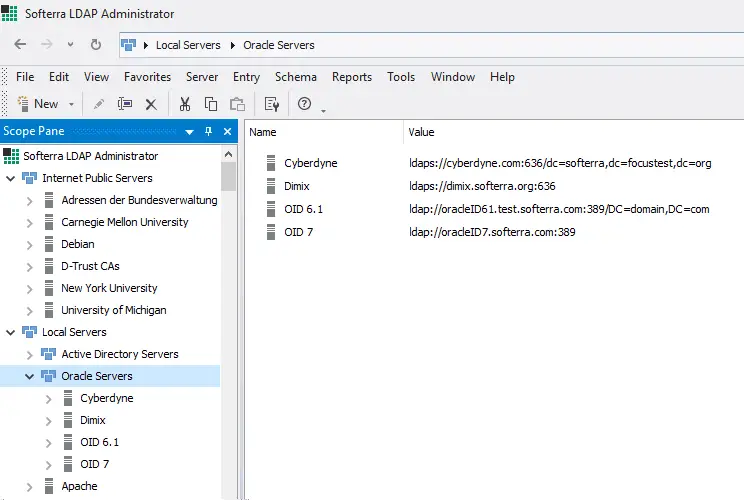This screenshot has height=500, width=744.
Task: Open the New button dropdown arrow
Action: click(x=71, y=103)
